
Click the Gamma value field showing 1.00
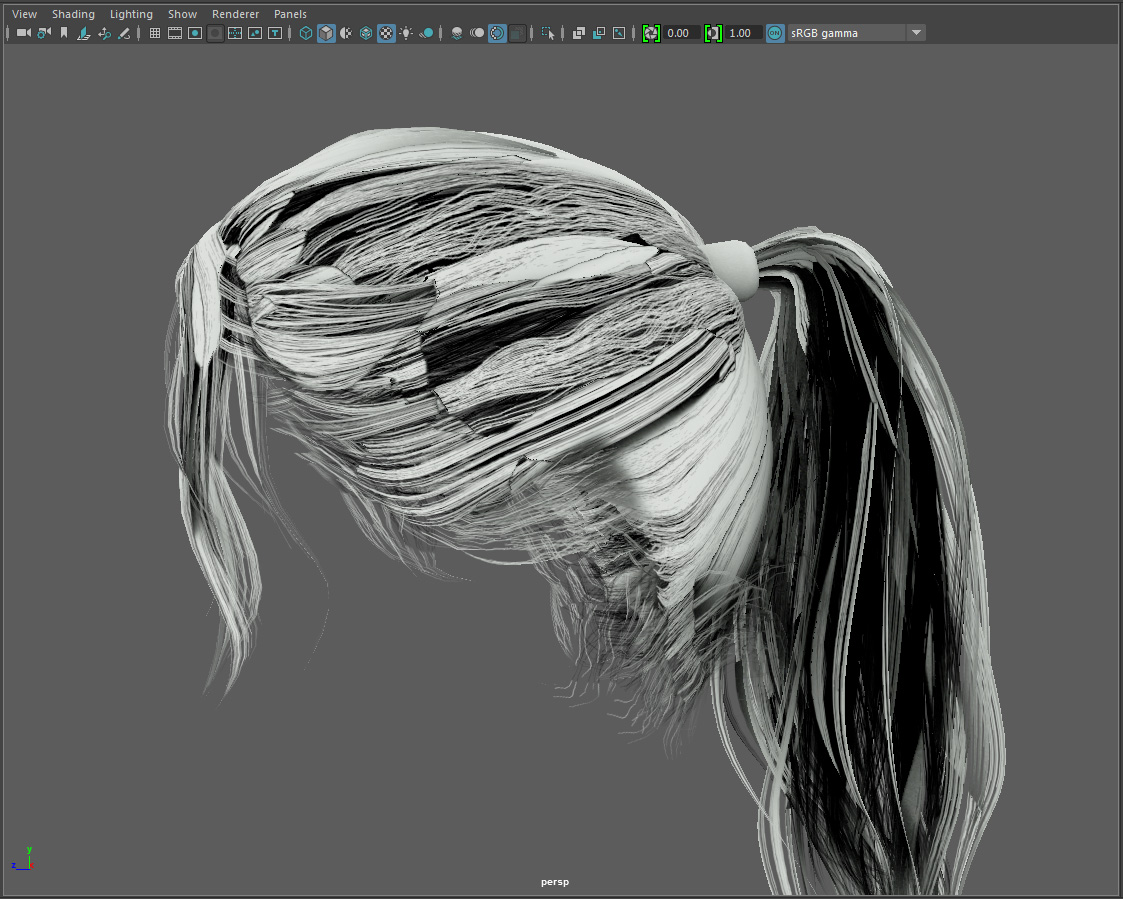(742, 33)
